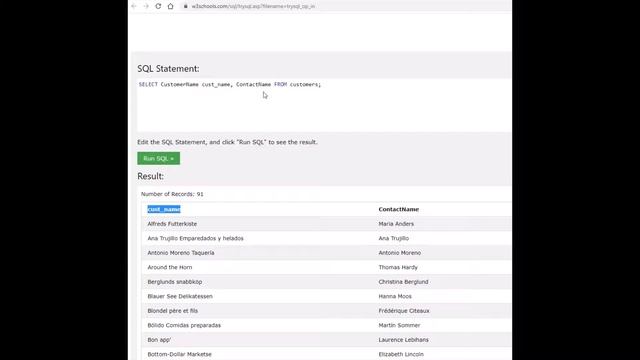Focus the w3schools URL address bar

(253, 6)
